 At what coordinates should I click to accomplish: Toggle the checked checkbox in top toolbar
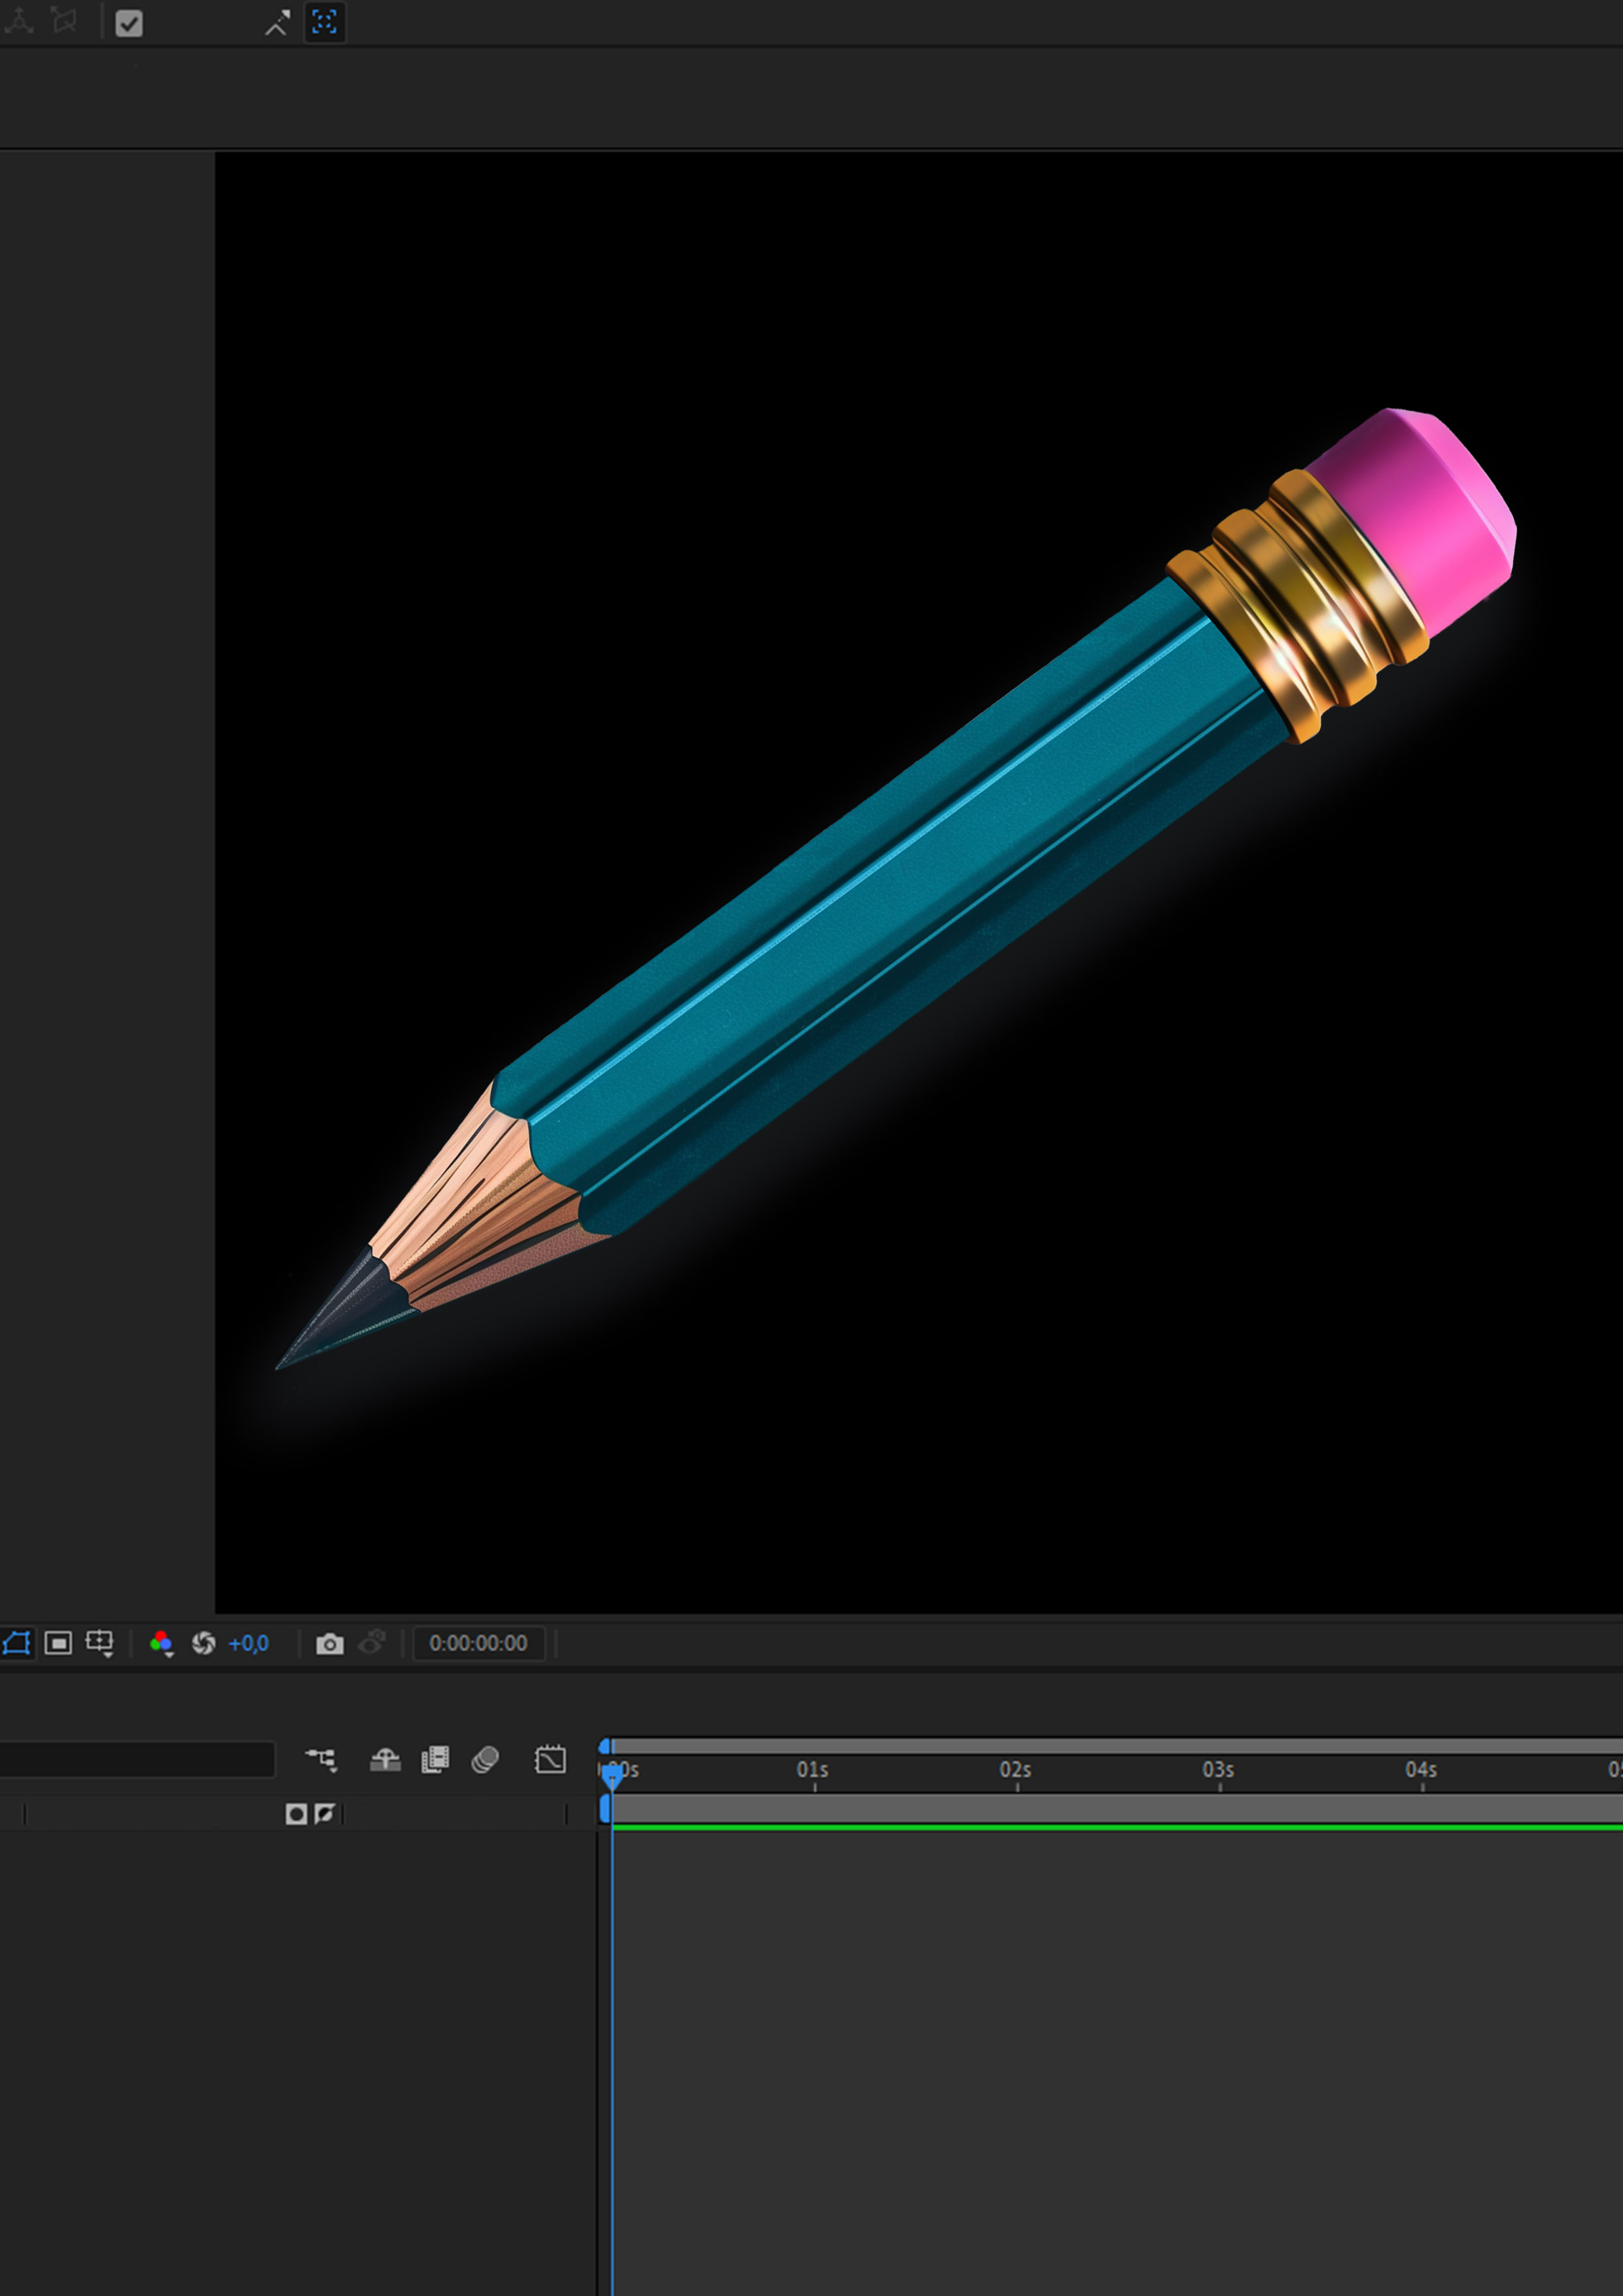(129, 23)
